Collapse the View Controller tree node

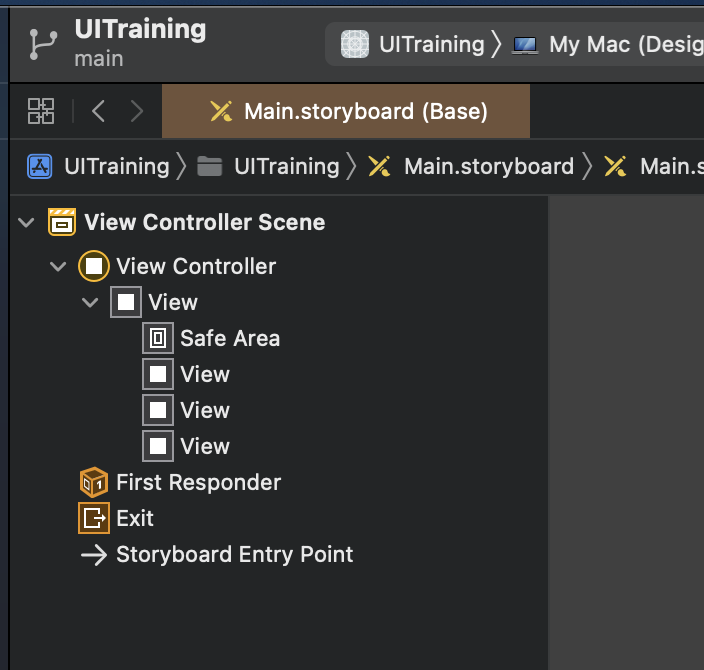pyautogui.click(x=59, y=266)
